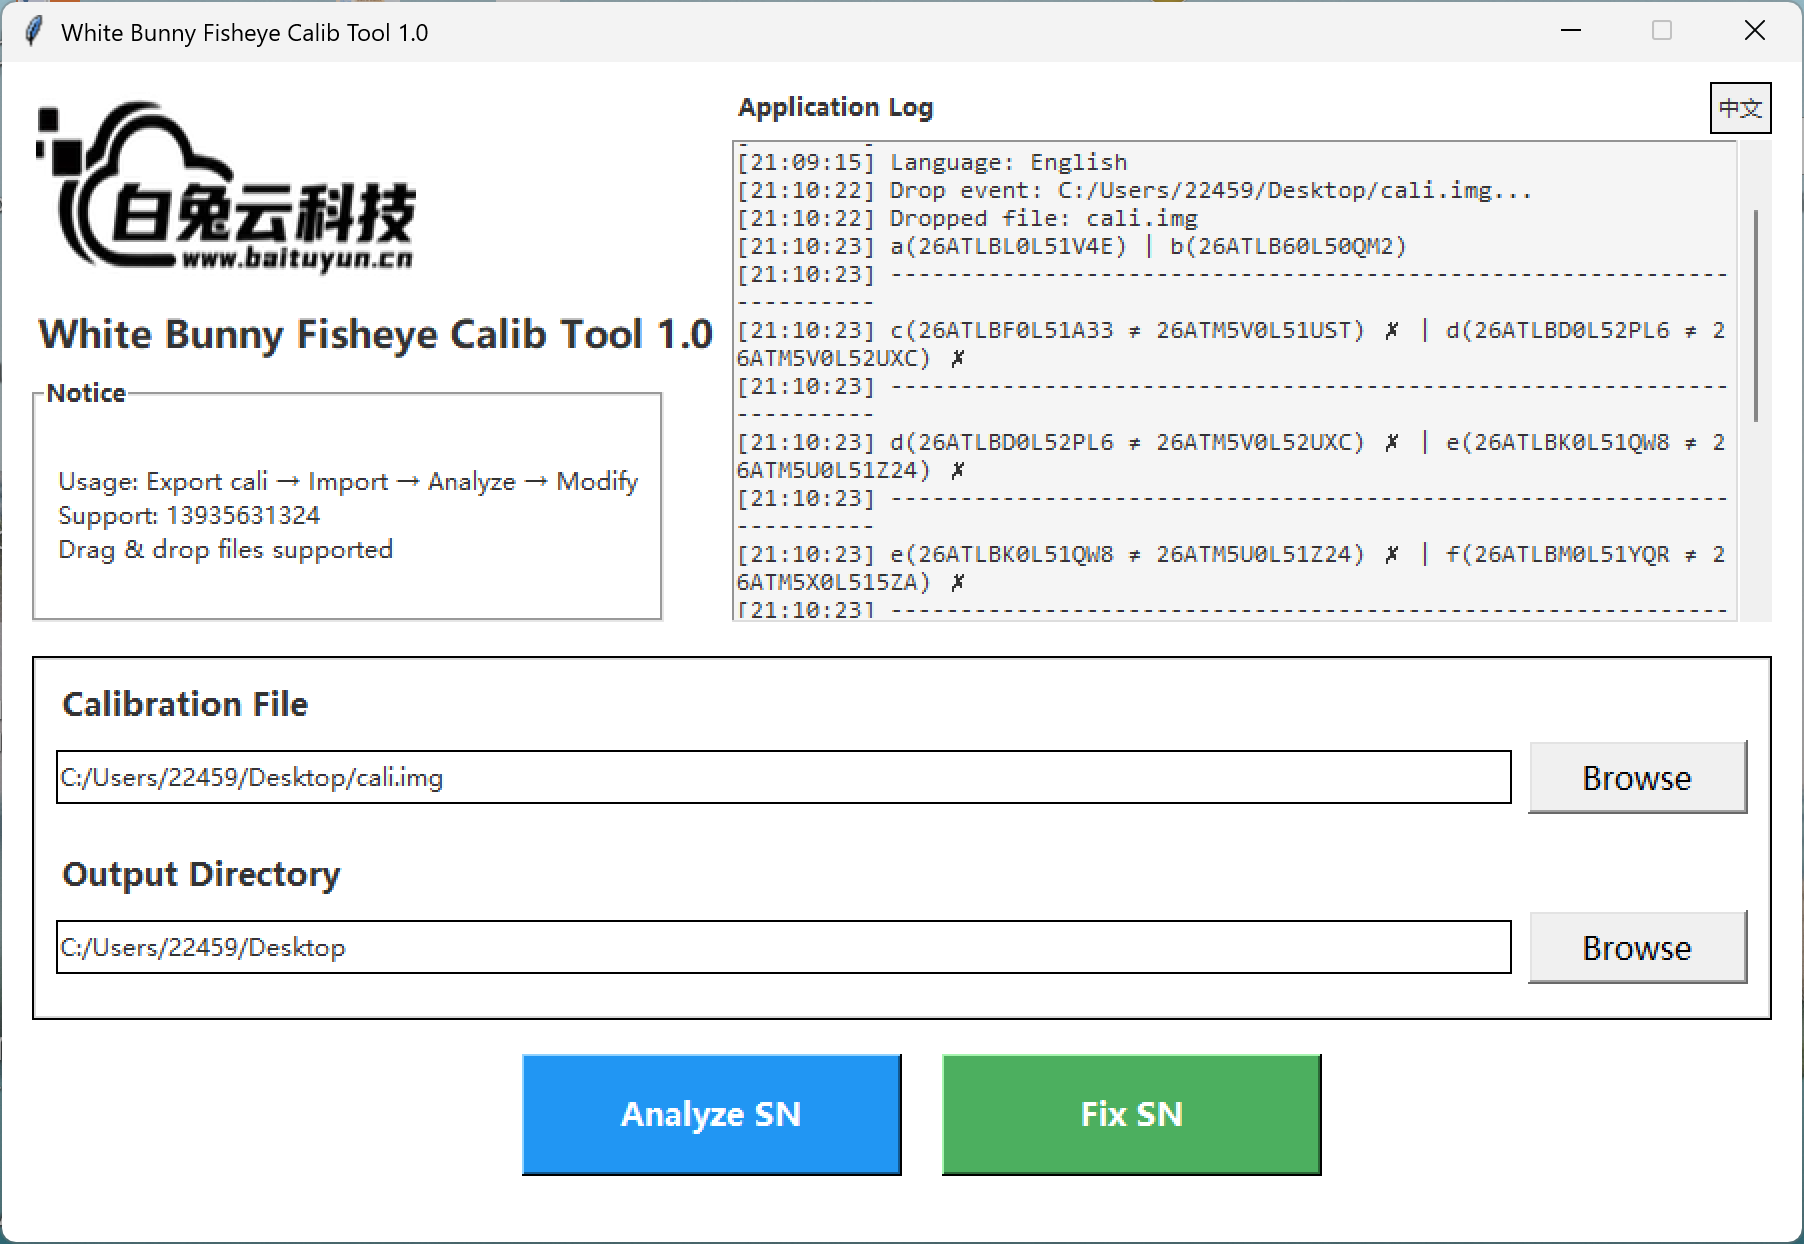Screen dimensions: 1804x1244
Task: Click the c(26ATLBF0L51A33 mismatch log line
Action: pos(1231,344)
